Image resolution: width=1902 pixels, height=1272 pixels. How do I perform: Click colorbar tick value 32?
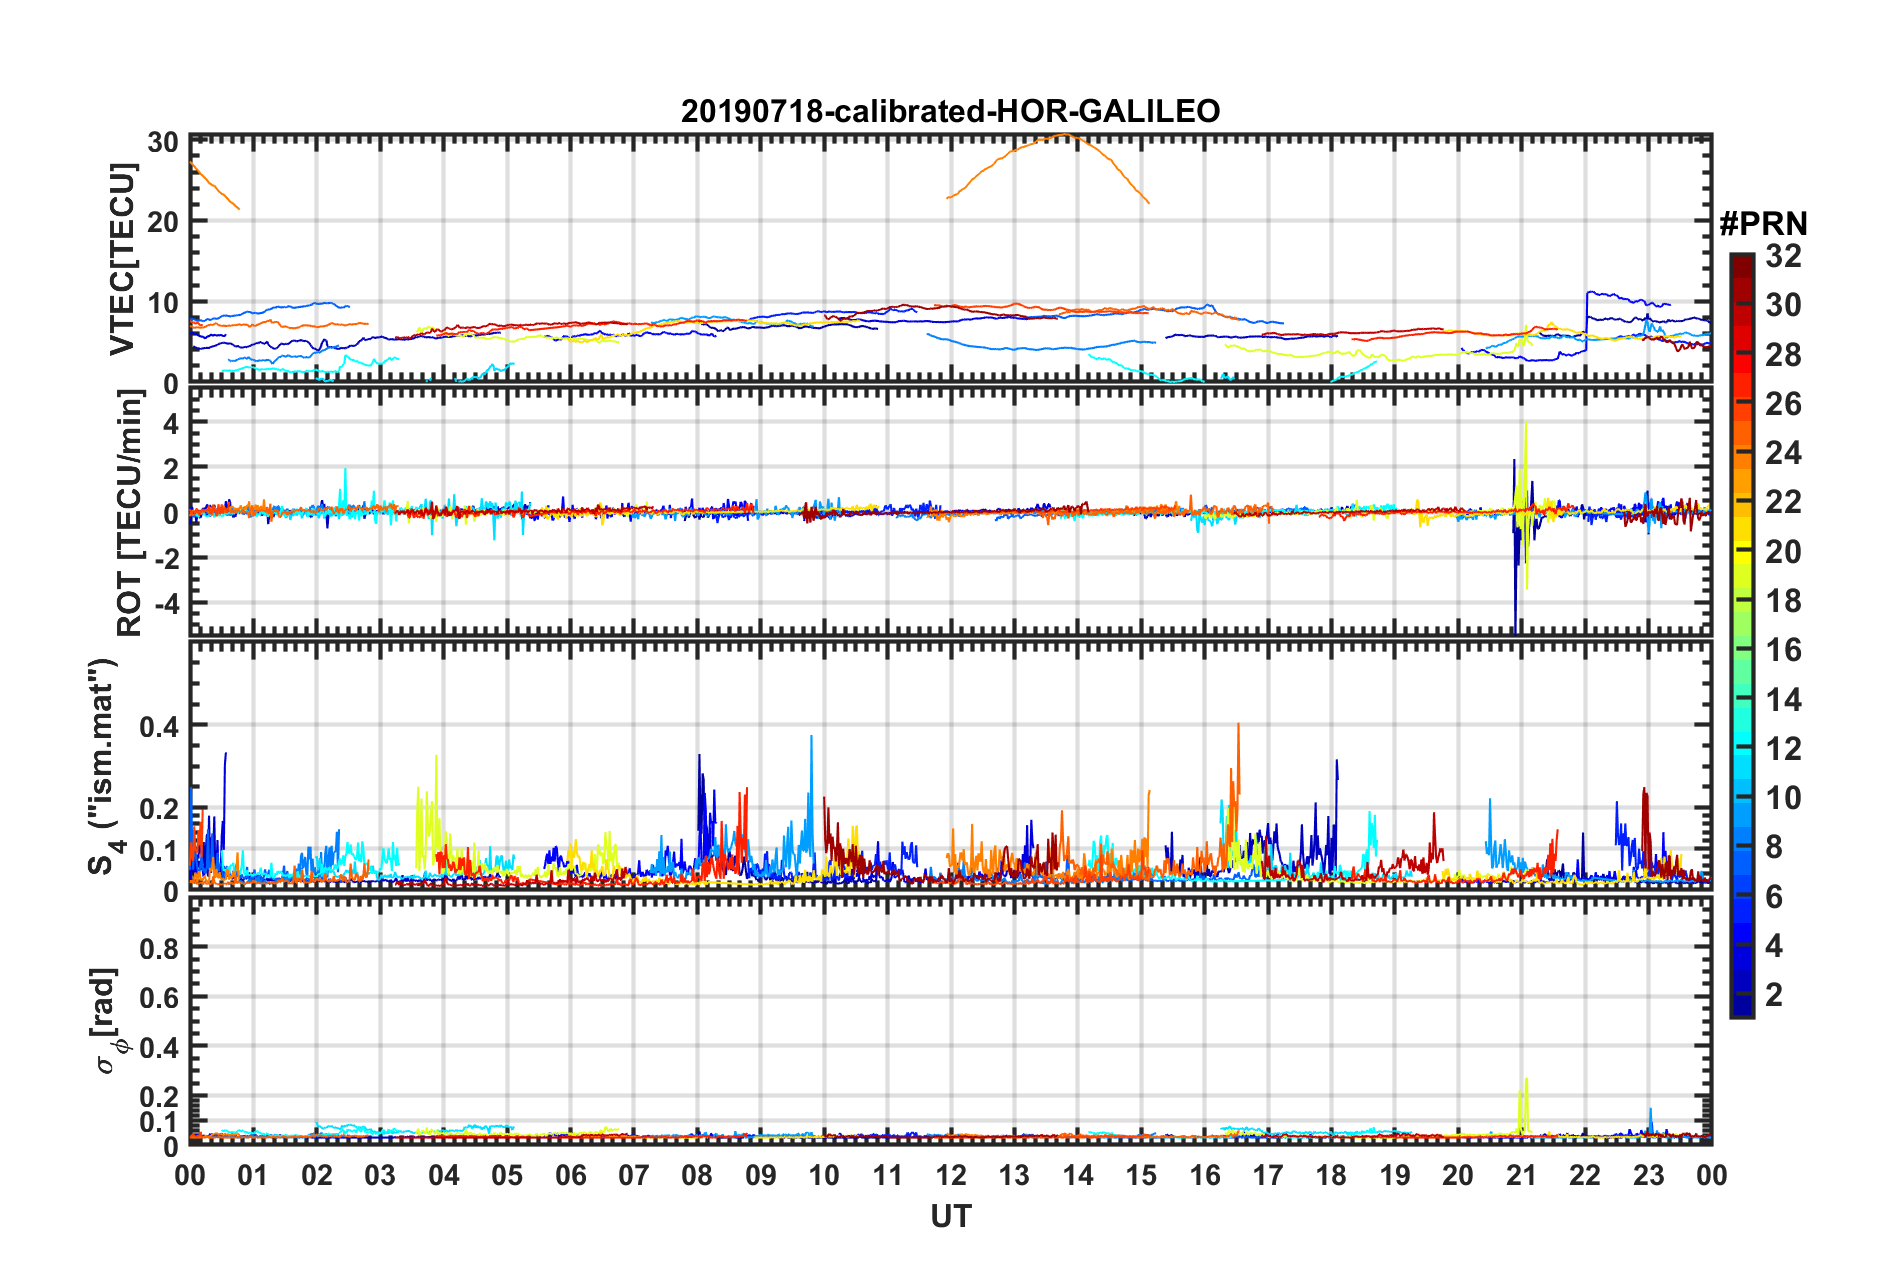1783,256
